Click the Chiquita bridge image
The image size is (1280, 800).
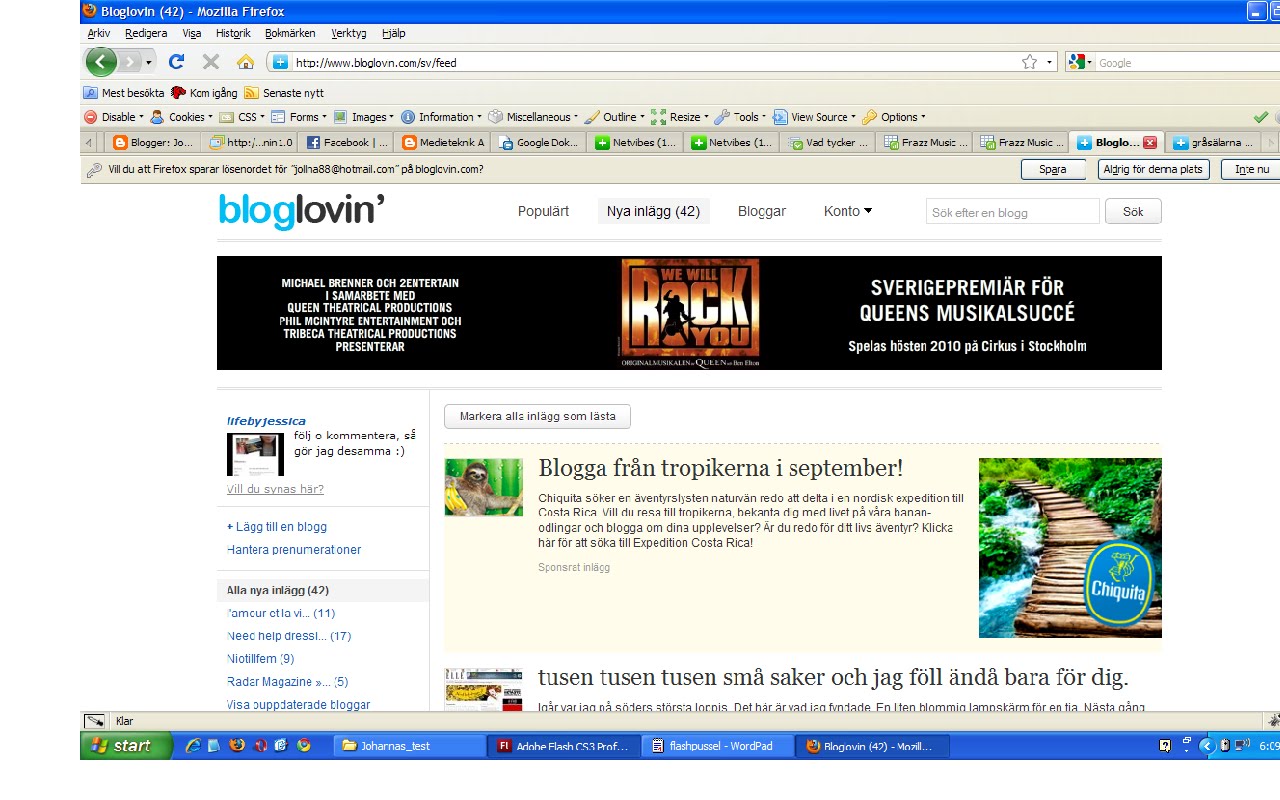click(1070, 548)
